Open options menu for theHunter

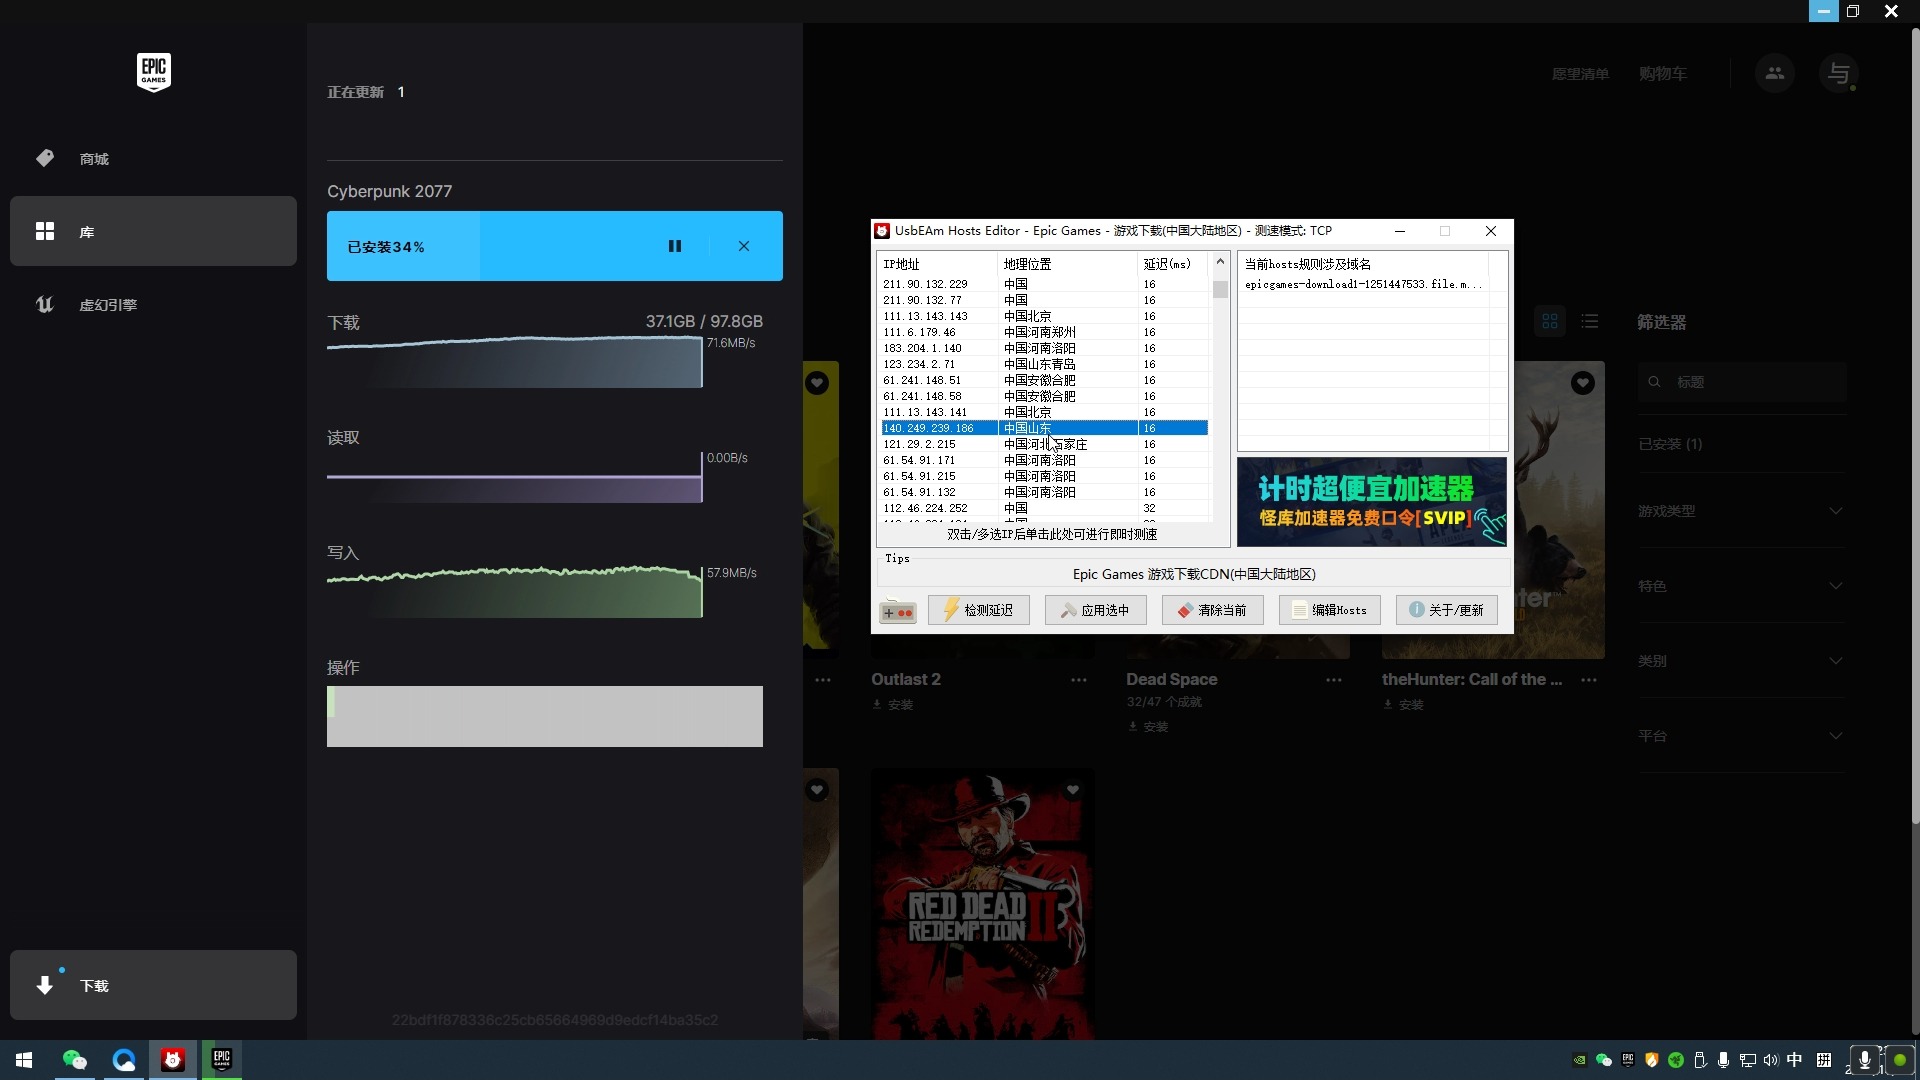pyautogui.click(x=1589, y=680)
